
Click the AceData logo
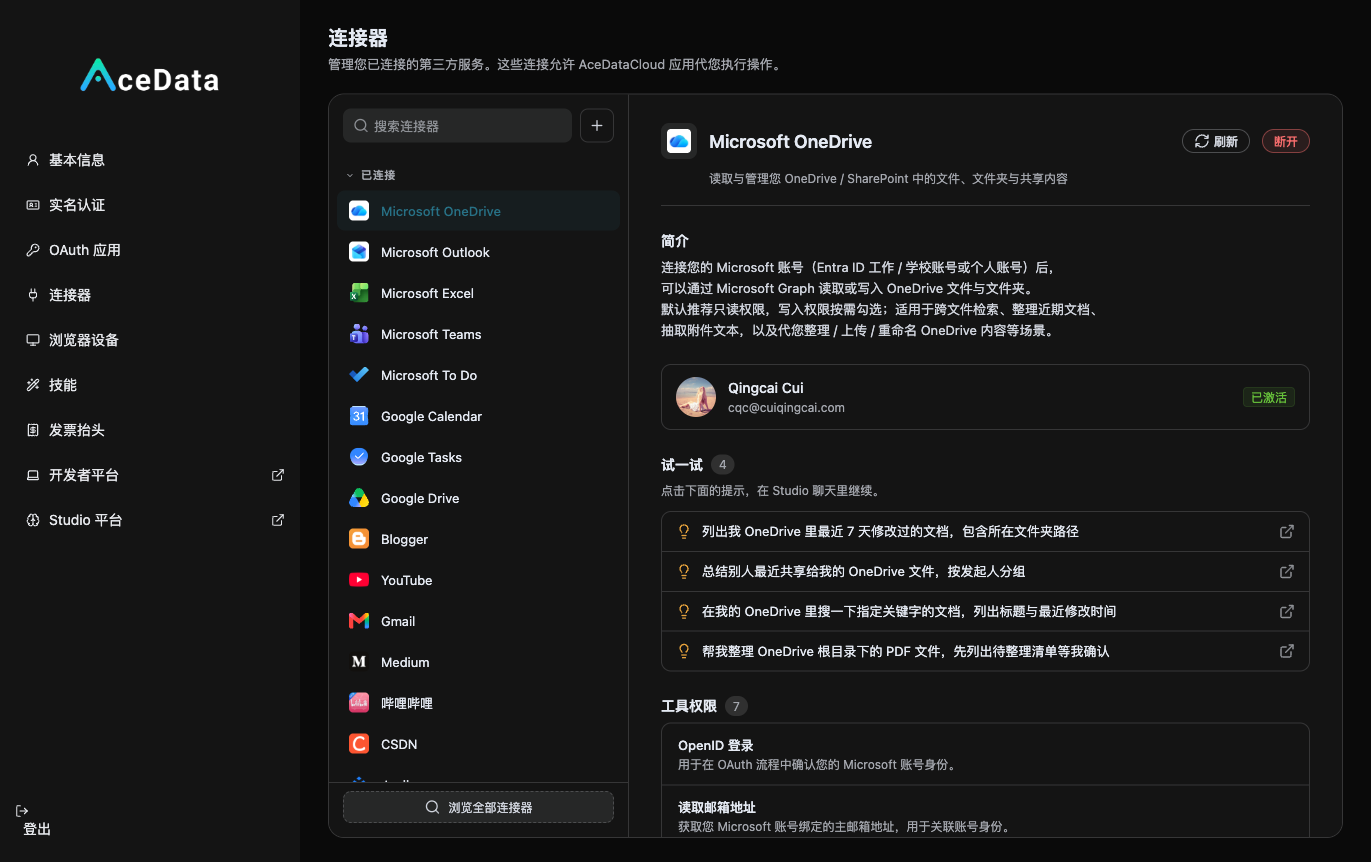(x=149, y=76)
